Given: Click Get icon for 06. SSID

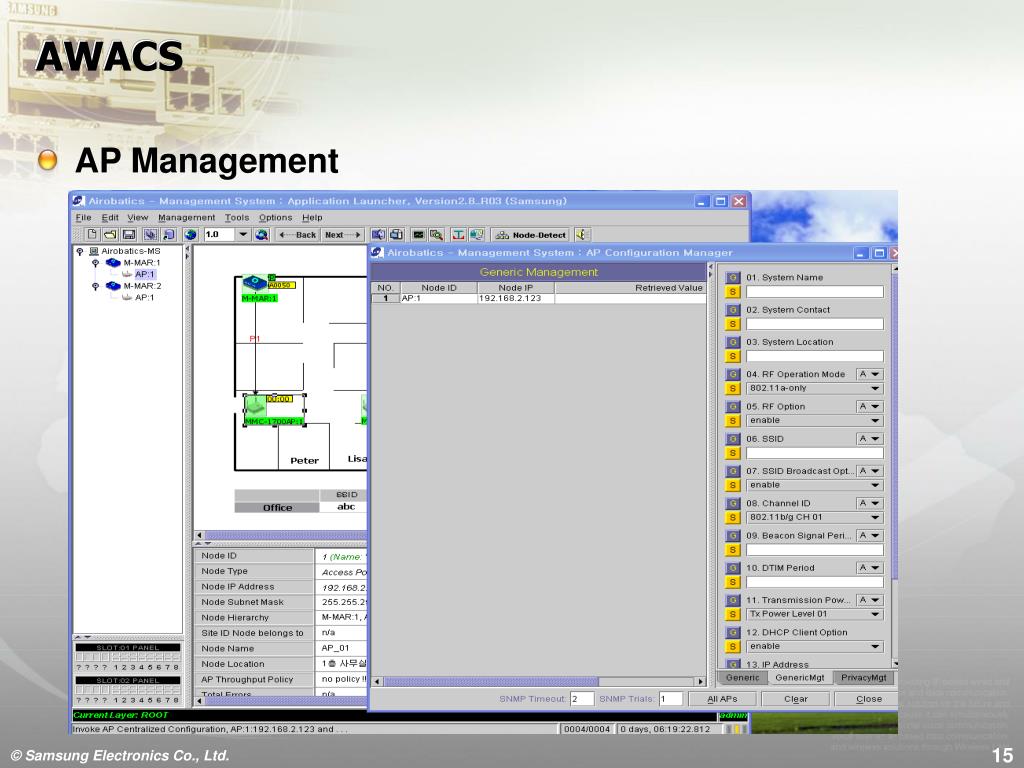Looking at the screenshot, I should pyautogui.click(x=733, y=439).
